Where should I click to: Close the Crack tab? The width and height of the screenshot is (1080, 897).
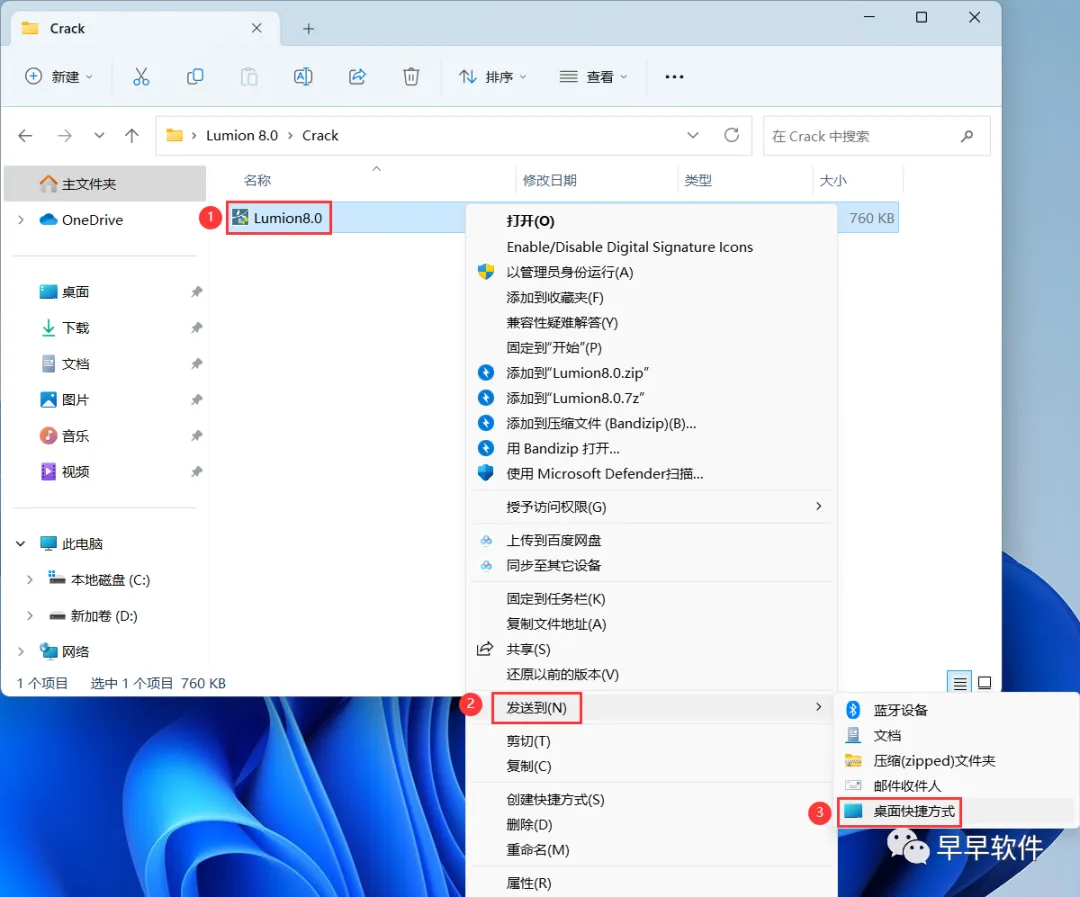256,28
